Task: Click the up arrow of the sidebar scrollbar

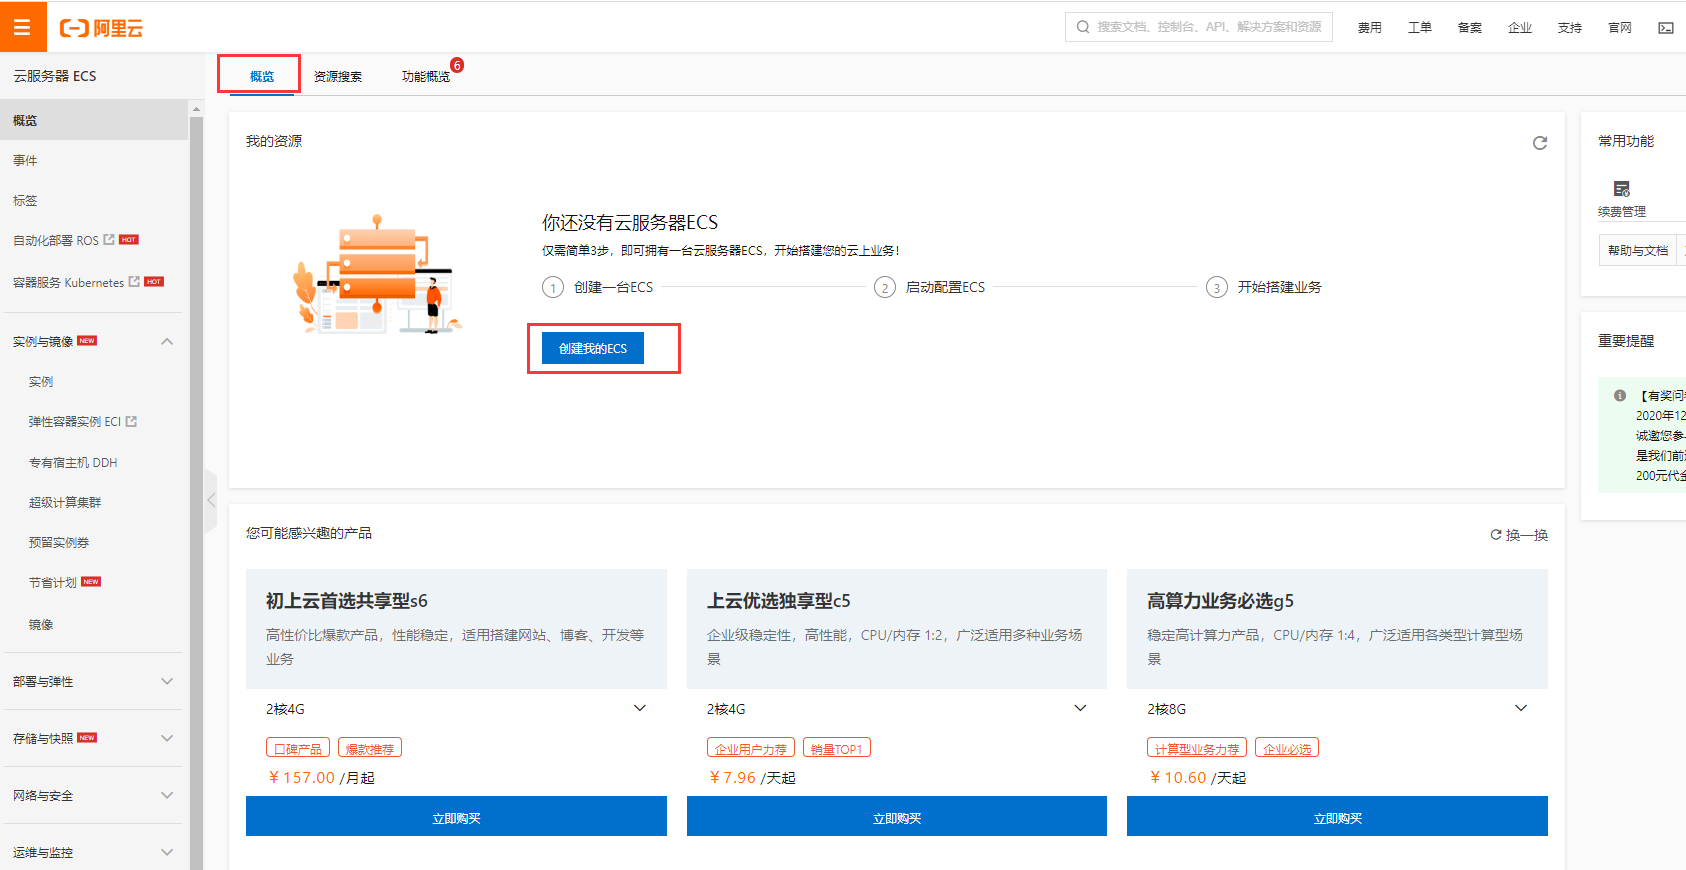Action: pos(196,108)
